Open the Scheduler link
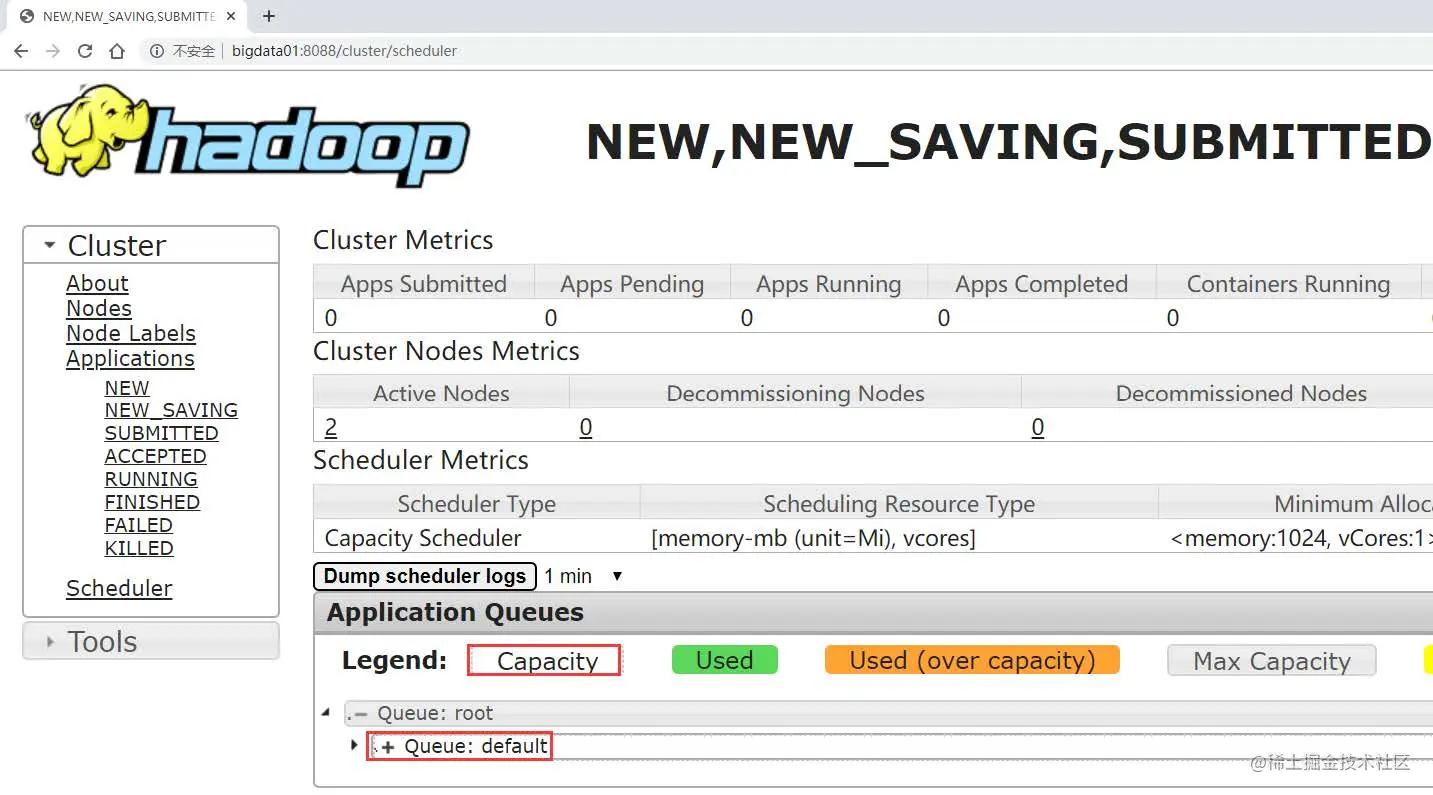Screen dimensions: 1433x795 [x=119, y=589]
